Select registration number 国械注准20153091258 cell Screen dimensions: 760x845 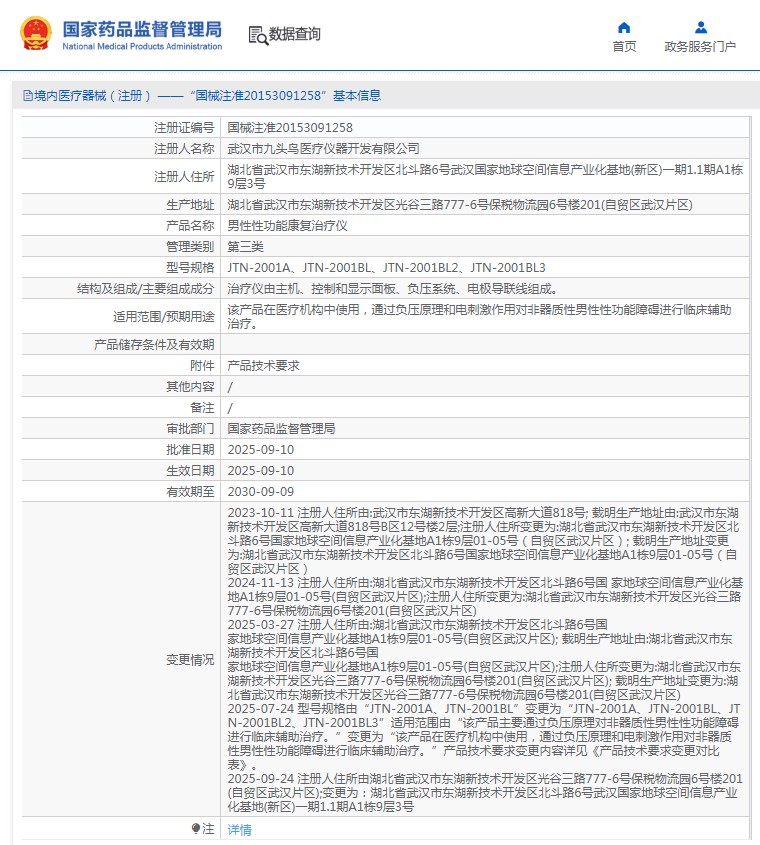(290, 128)
